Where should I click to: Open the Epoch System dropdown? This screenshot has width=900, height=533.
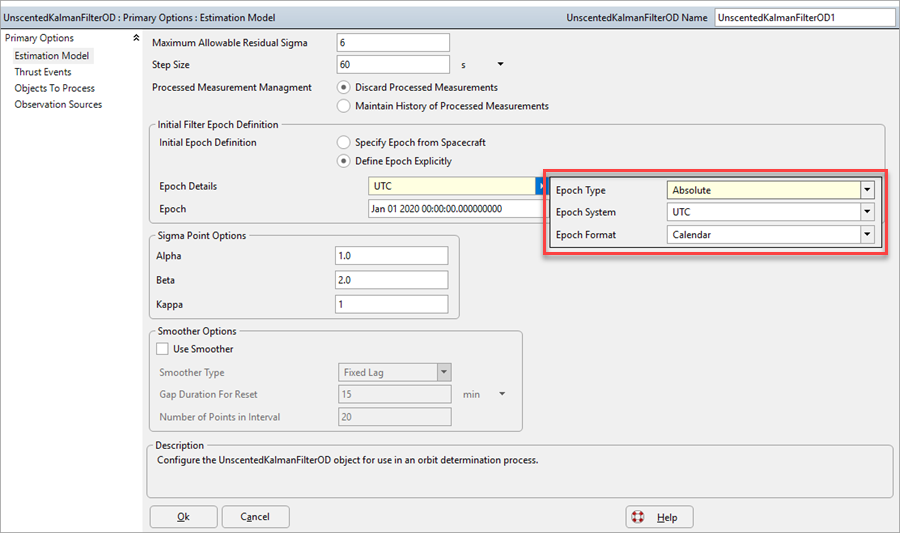(x=867, y=212)
